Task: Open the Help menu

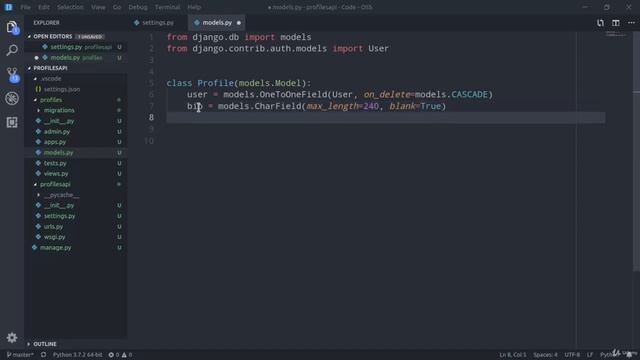Action: pos(194,7)
